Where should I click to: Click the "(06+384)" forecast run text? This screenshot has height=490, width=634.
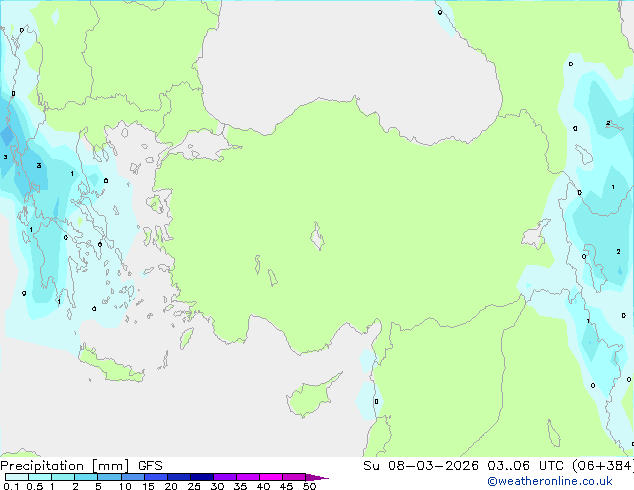tap(602, 466)
